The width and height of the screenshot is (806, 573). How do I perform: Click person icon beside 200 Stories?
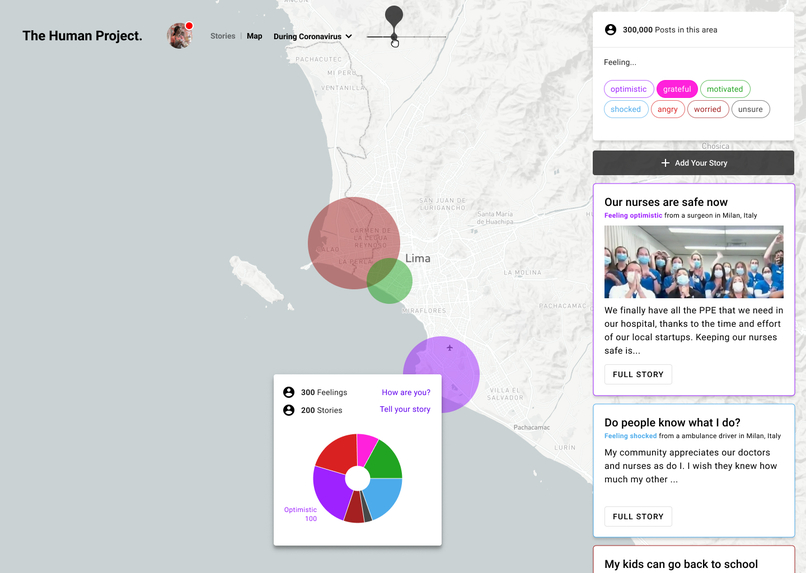click(289, 410)
